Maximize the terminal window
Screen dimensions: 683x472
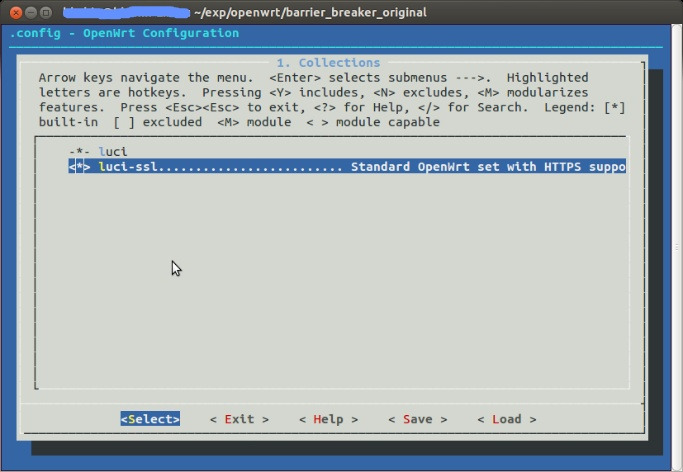coord(45,13)
